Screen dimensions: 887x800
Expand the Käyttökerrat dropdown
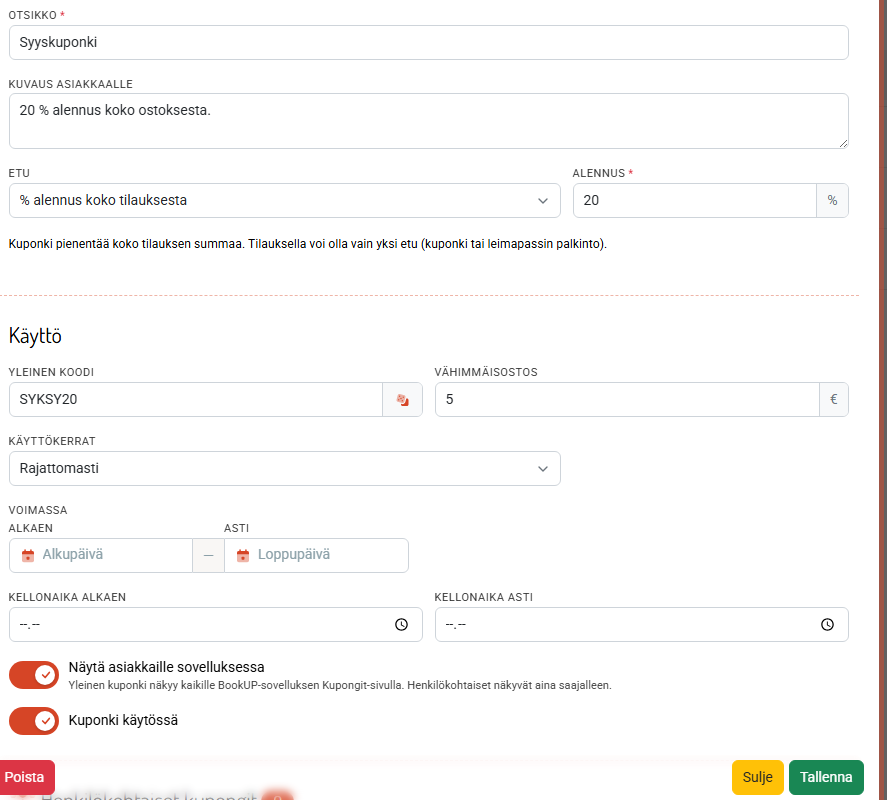pos(285,468)
